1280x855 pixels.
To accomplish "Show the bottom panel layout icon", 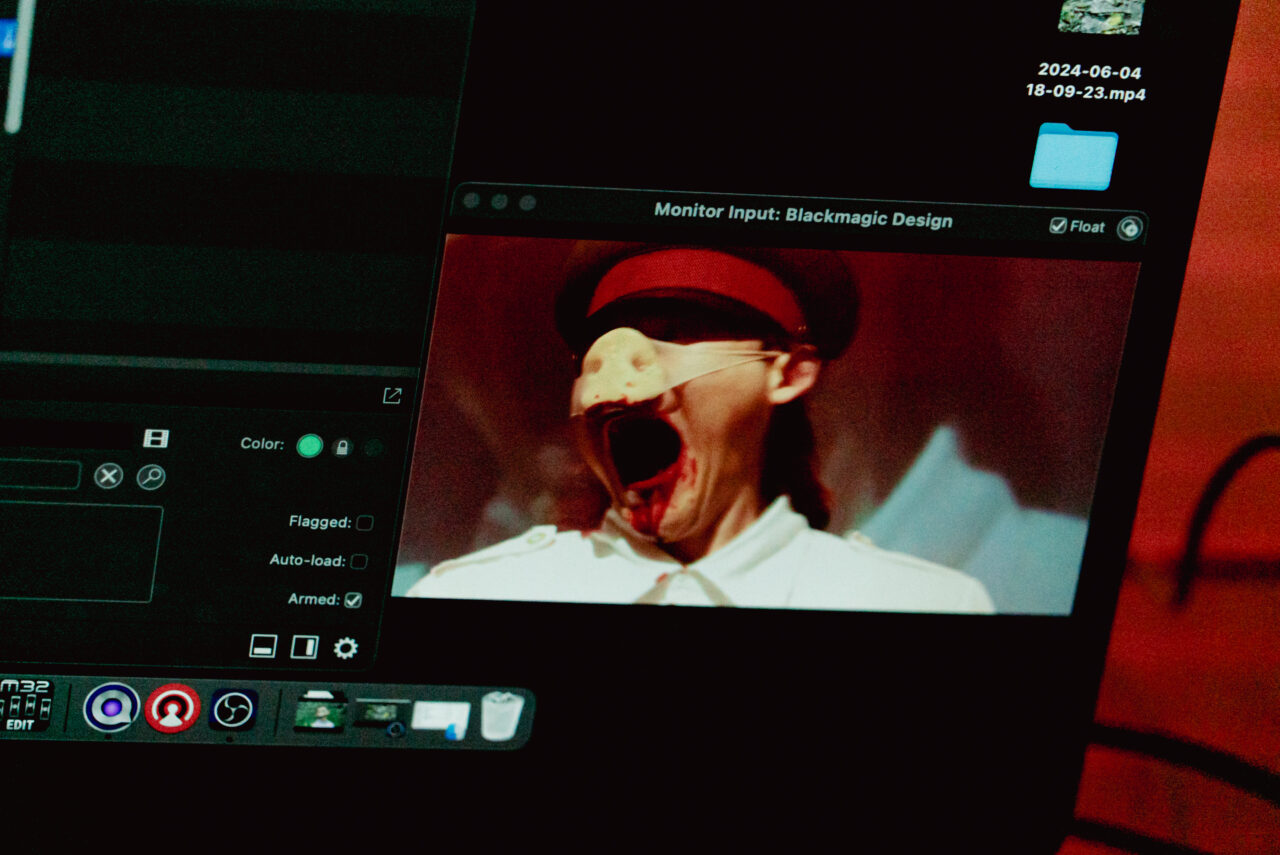I will [263, 646].
